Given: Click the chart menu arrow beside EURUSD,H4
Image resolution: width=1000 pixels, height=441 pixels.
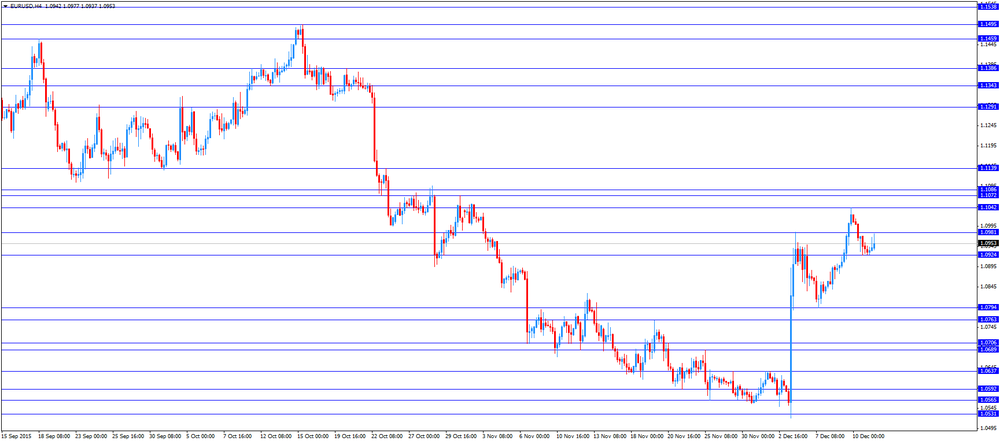Looking at the screenshot, I should (4, 4).
